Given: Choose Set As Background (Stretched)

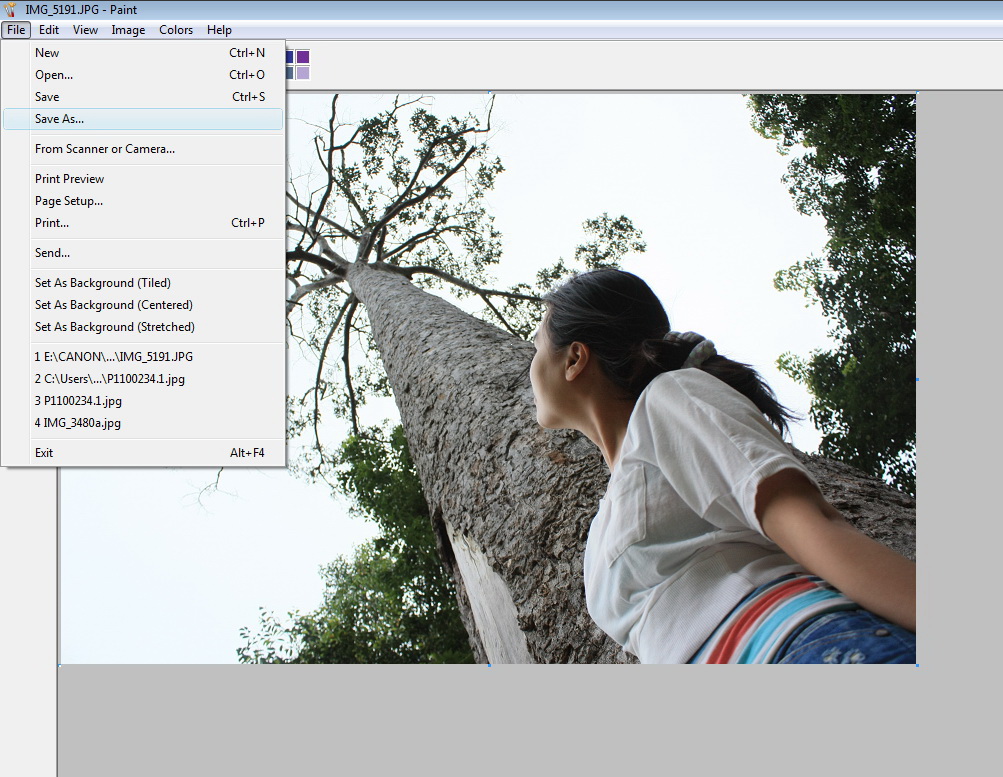Looking at the screenshot, I should 115,327.
